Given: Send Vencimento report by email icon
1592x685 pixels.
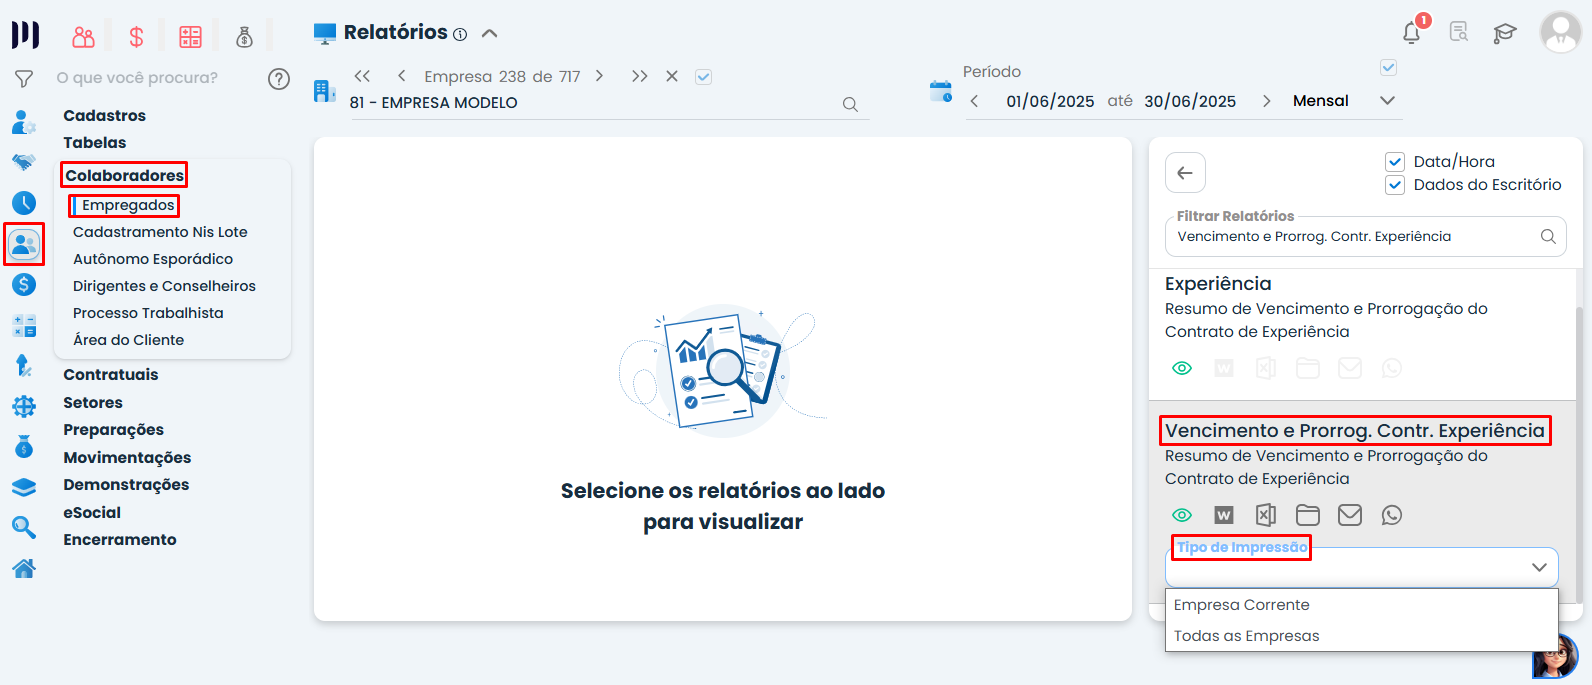Looking at the screenshot, I should 1349,515.
